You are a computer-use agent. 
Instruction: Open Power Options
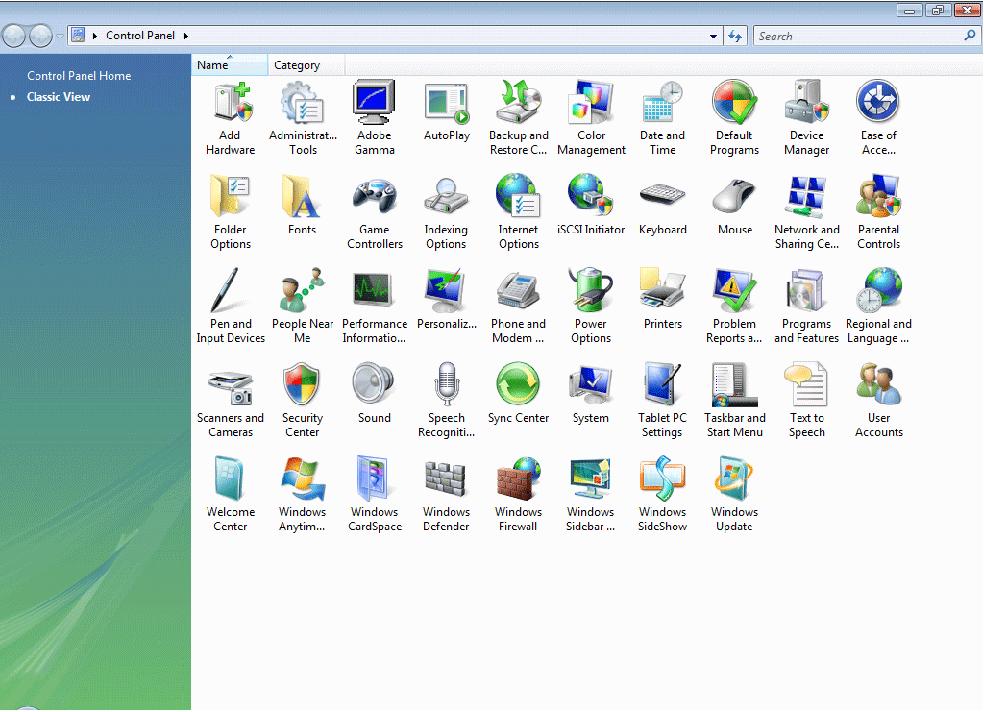coord(591,306)
